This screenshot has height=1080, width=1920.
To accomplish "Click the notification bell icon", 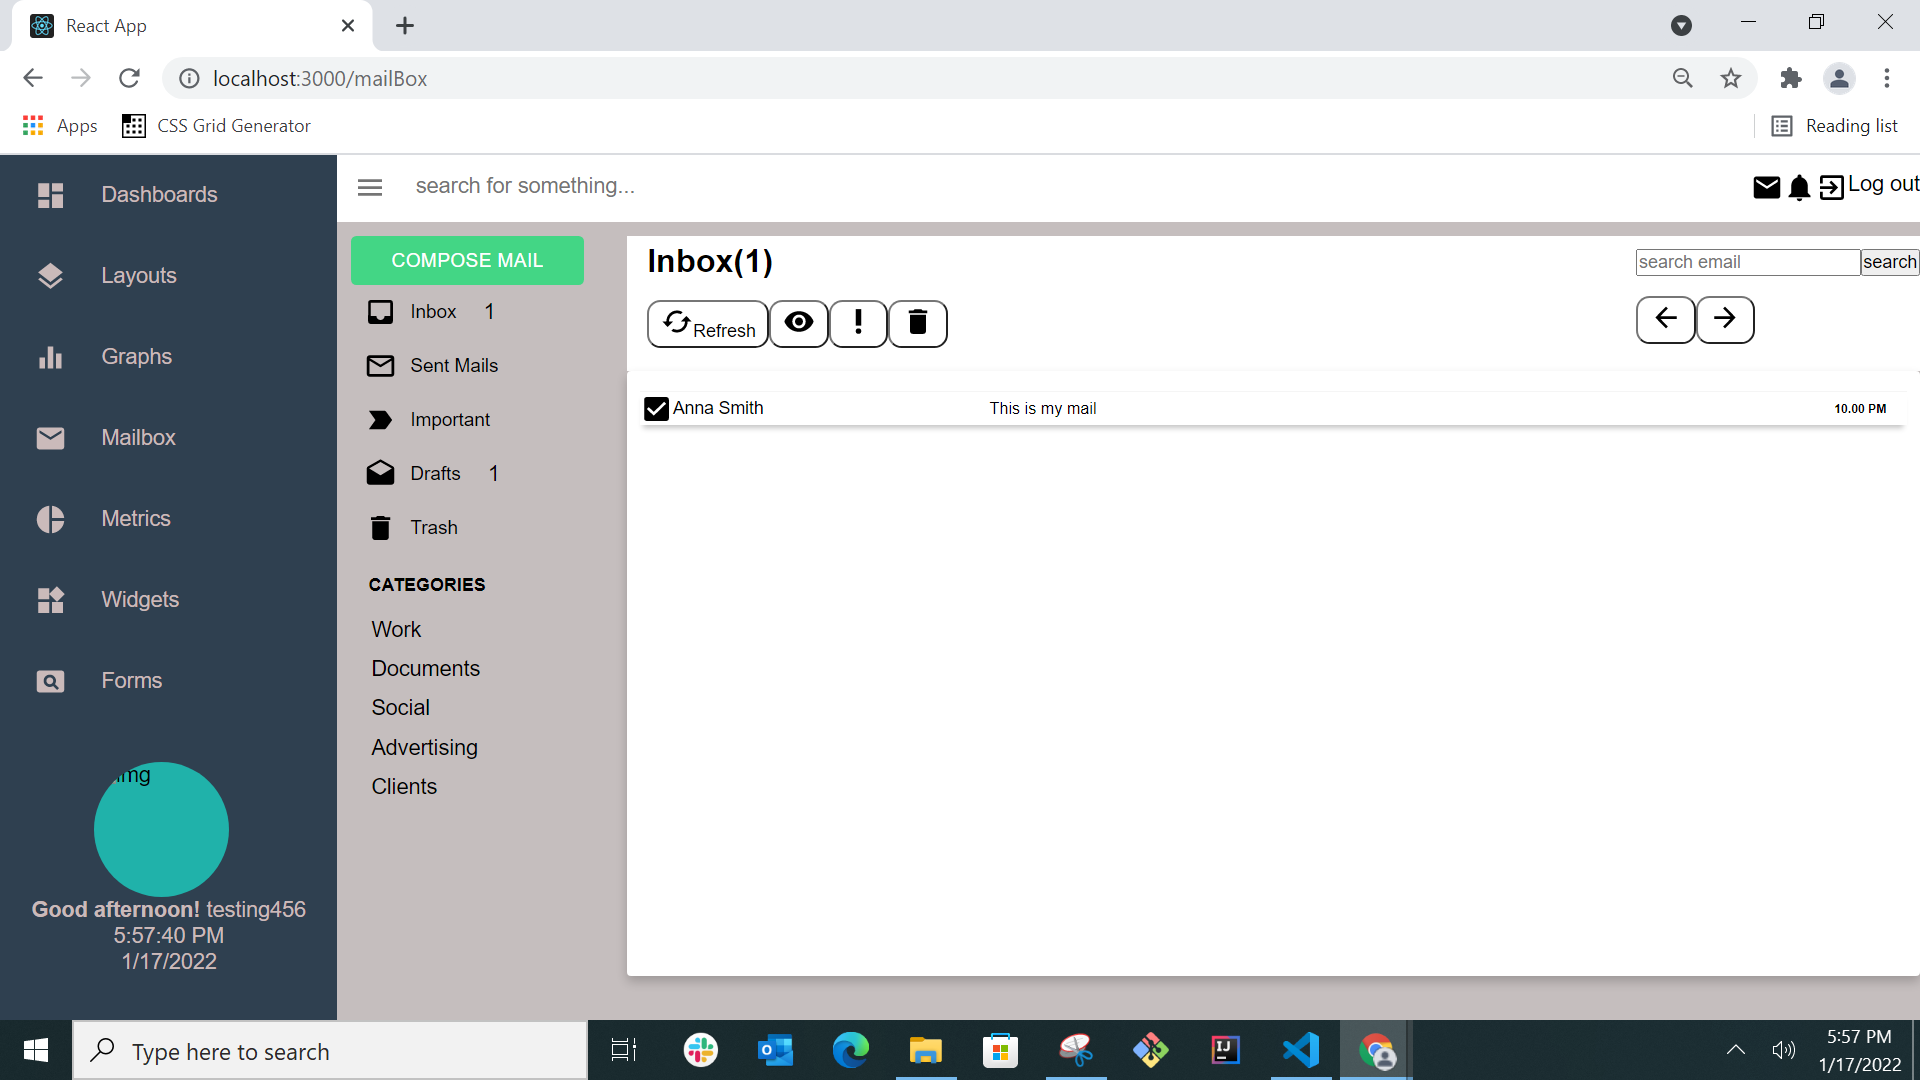I will click(x=1798, y=187).
